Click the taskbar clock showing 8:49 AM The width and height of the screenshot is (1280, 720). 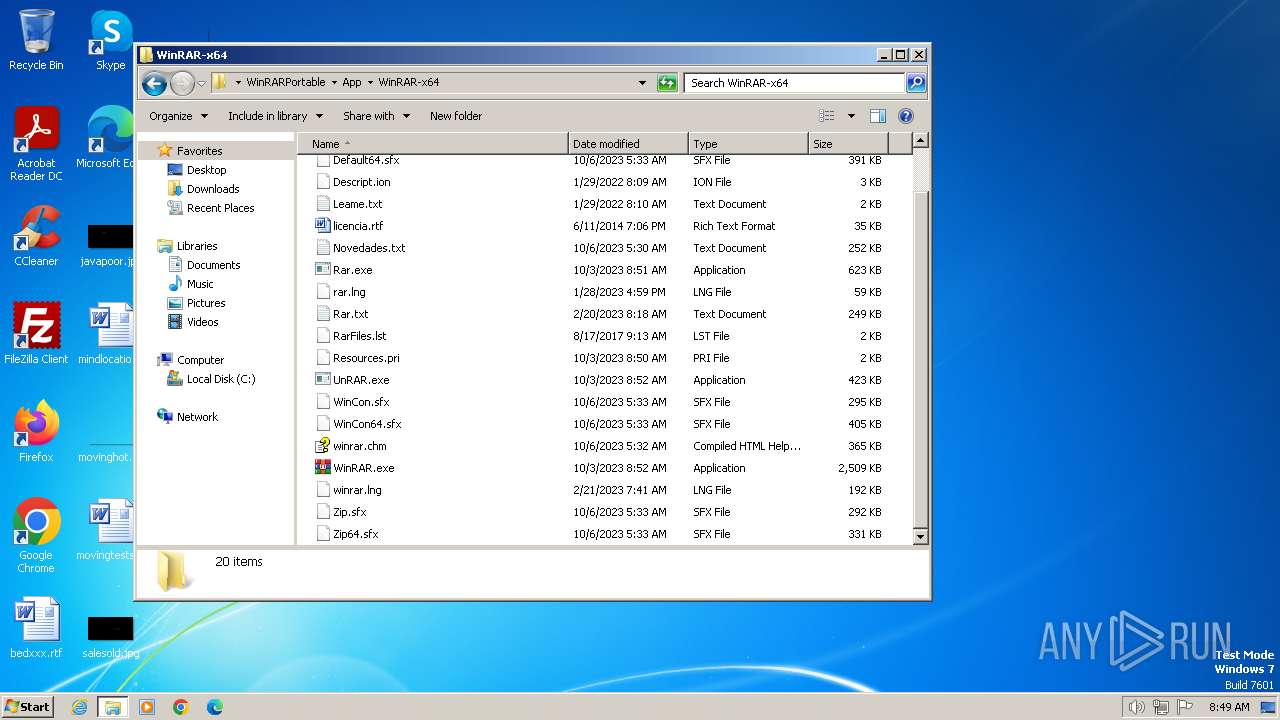pos(1229,707)
